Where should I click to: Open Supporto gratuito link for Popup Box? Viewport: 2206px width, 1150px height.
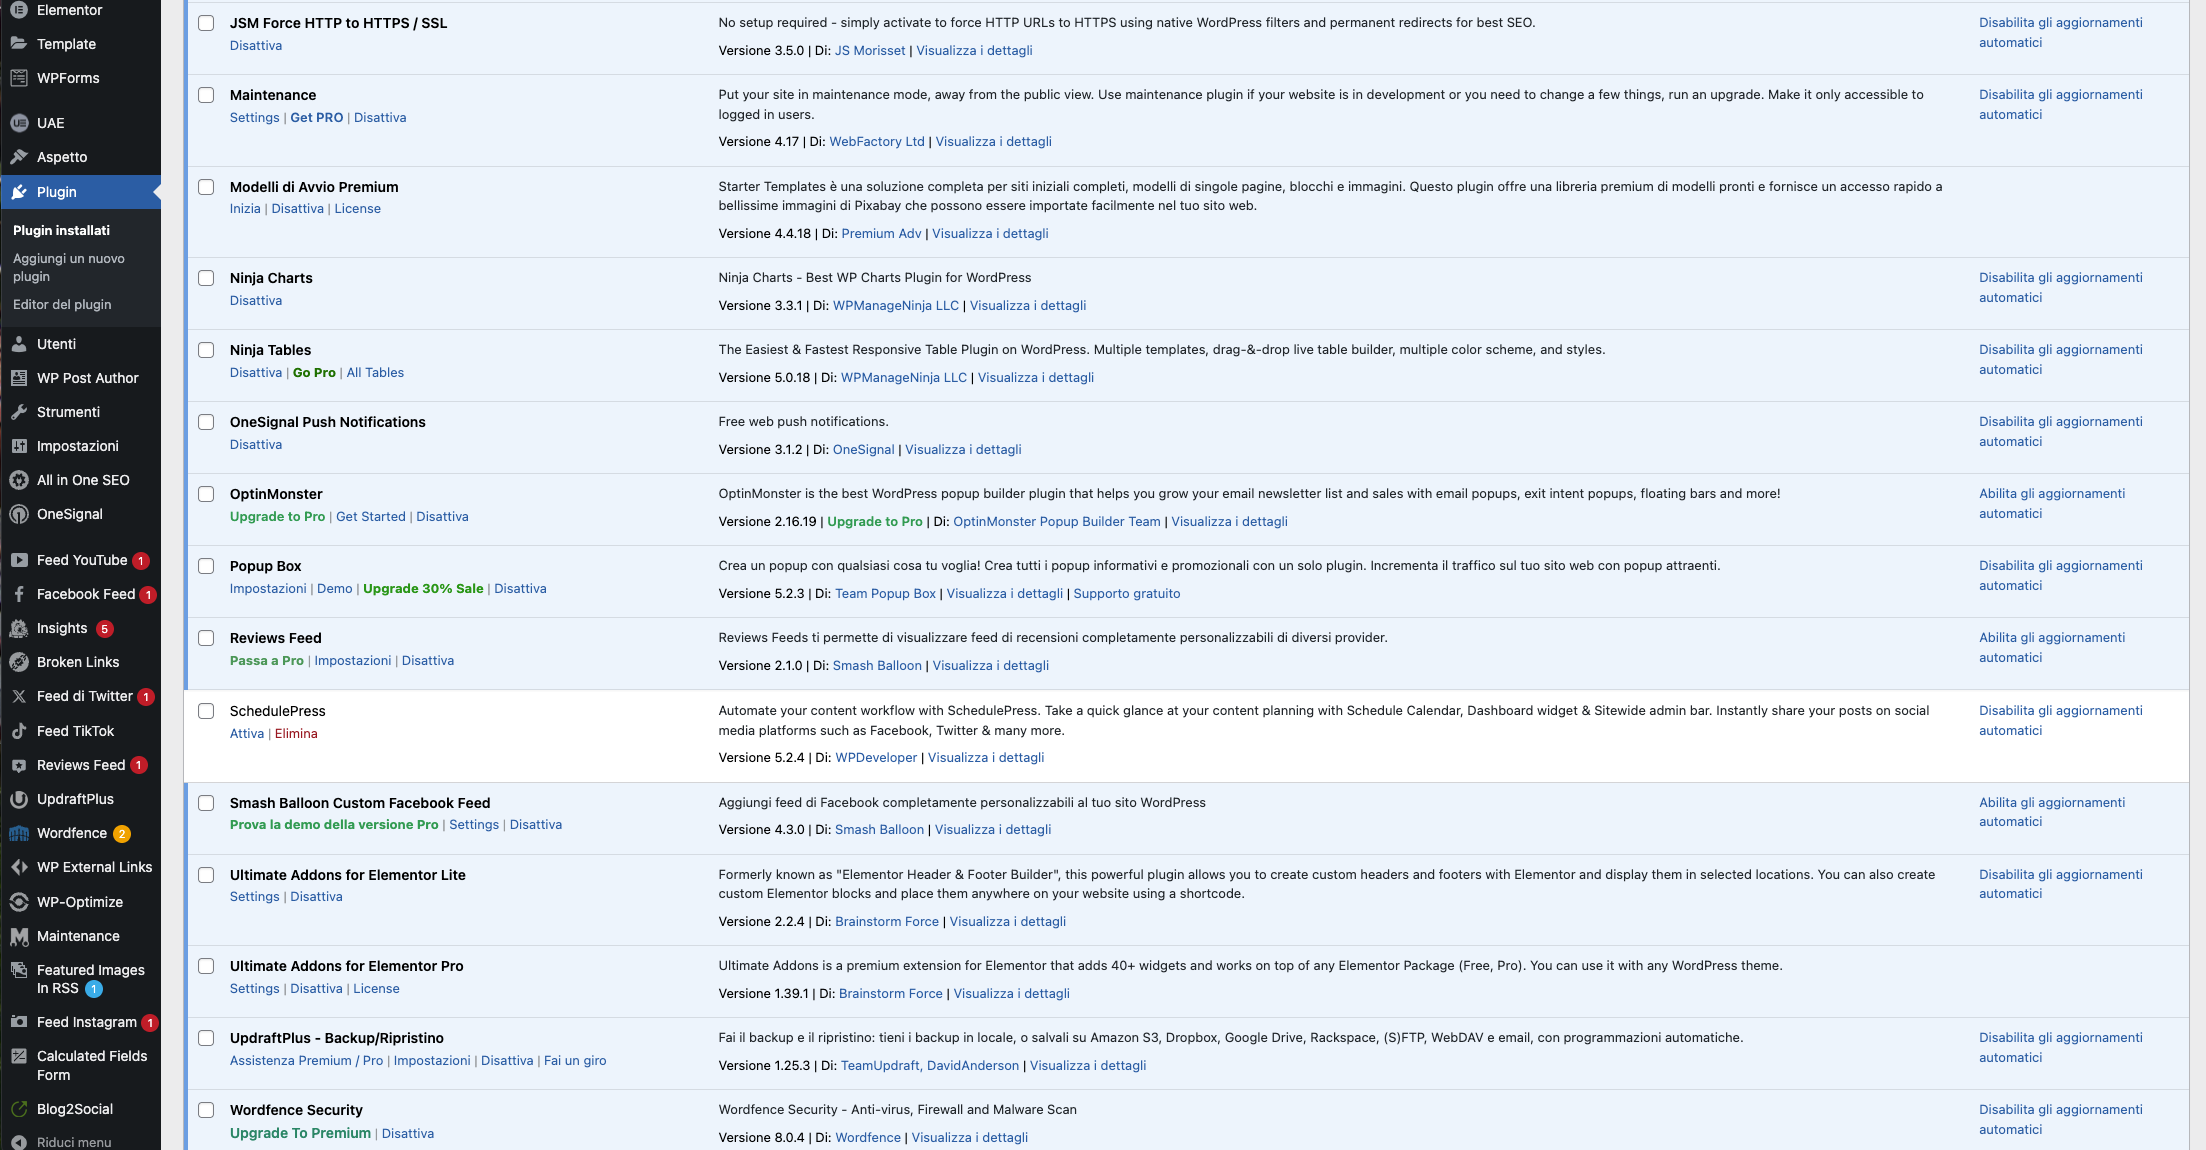[1127, 593]
